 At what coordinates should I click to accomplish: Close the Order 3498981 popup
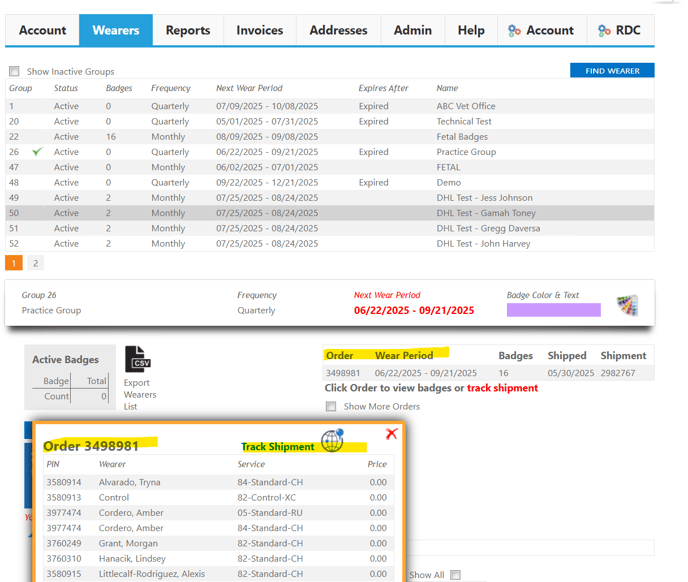pyautogui.click(x=391, y=434)
